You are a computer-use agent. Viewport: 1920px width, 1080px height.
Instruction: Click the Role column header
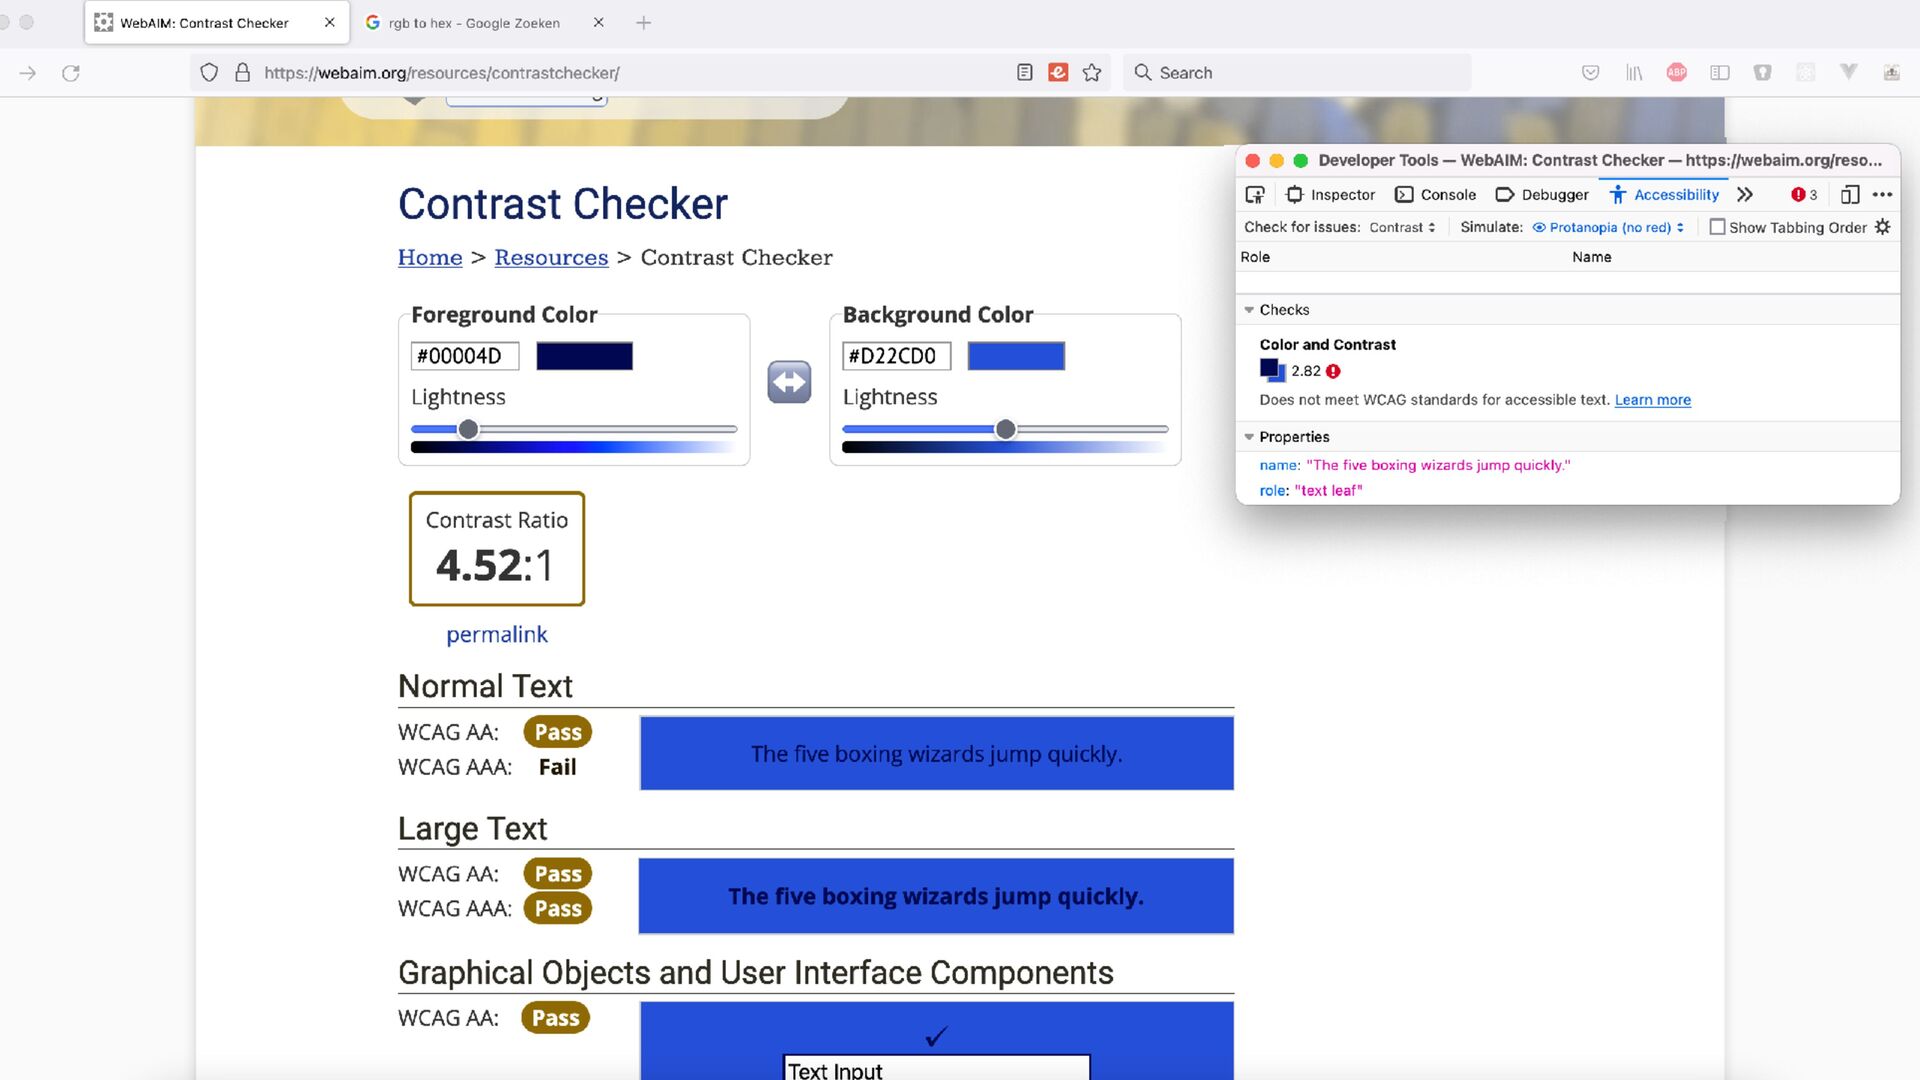tap(1255, 257)
